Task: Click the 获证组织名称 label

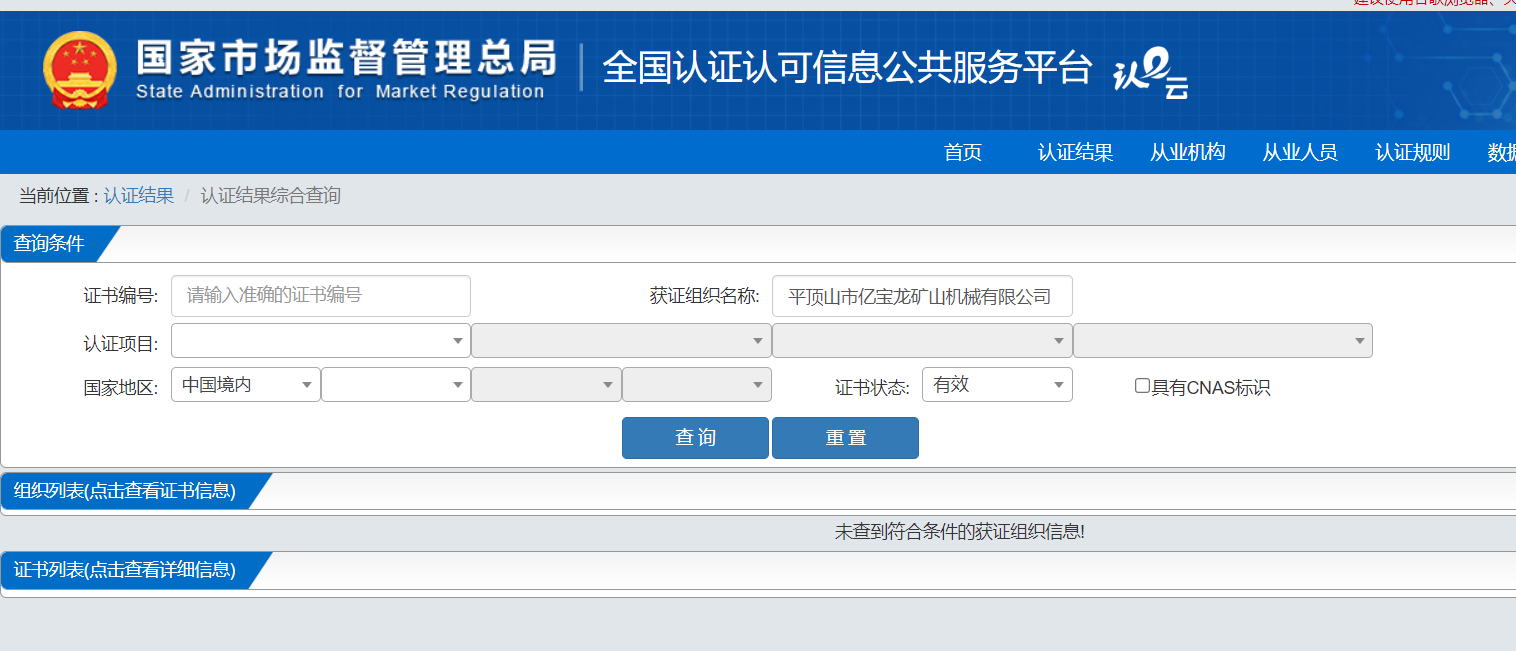Action: pyautogui.click(x=705, y=297)
